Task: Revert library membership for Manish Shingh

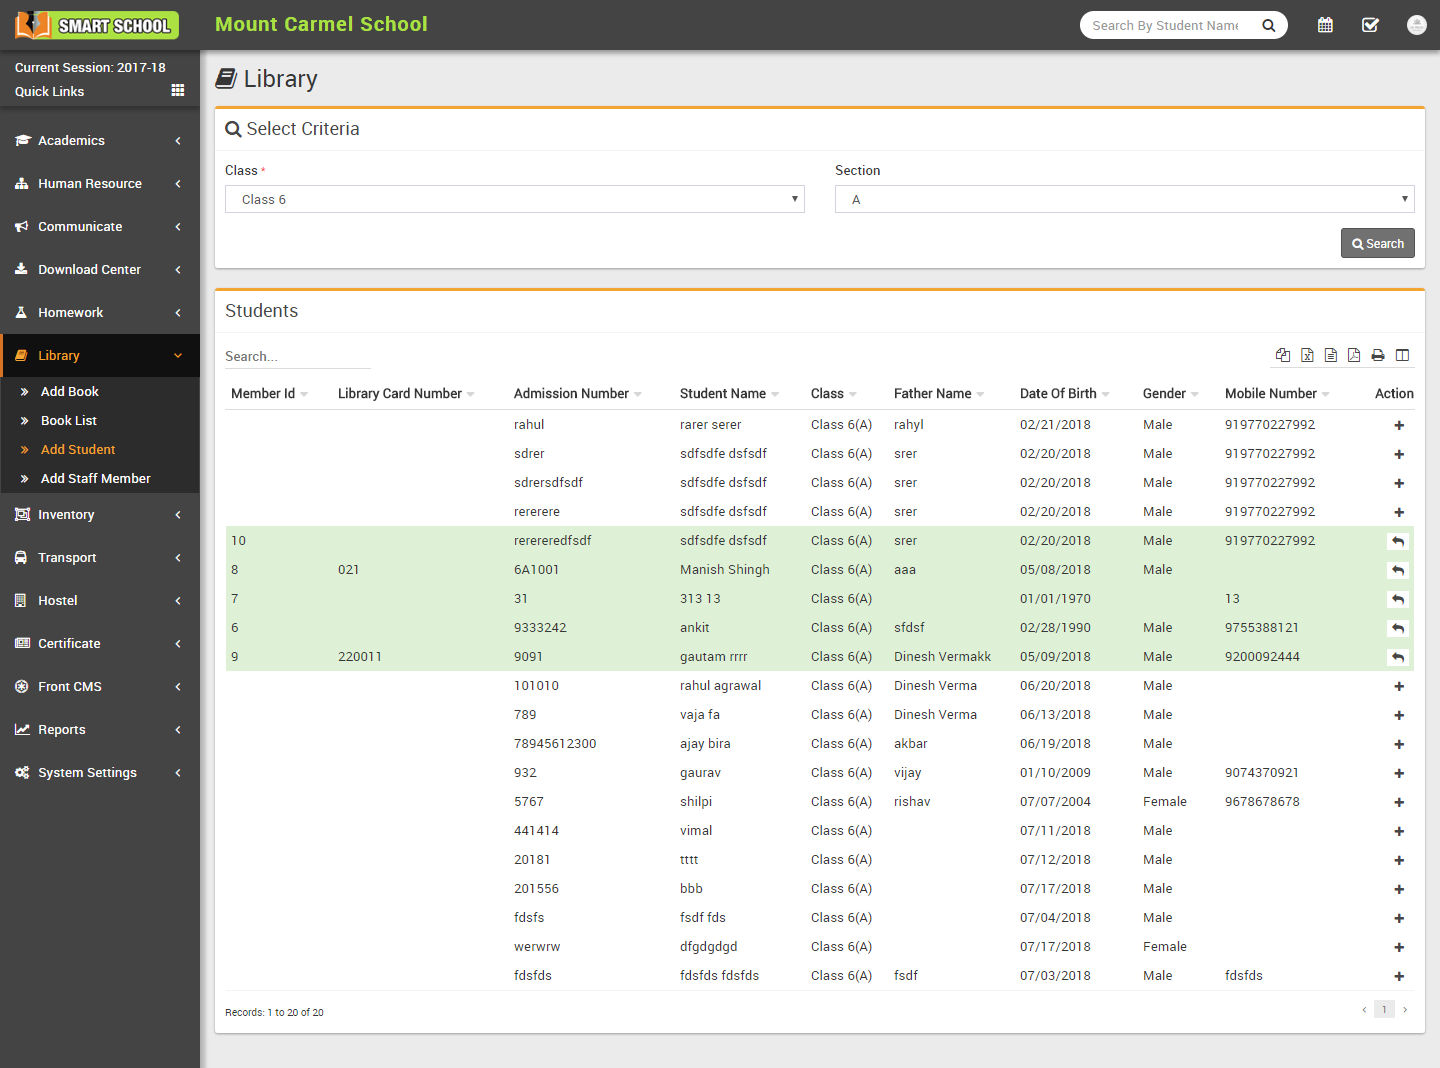Action: [x=1398, y=570]
